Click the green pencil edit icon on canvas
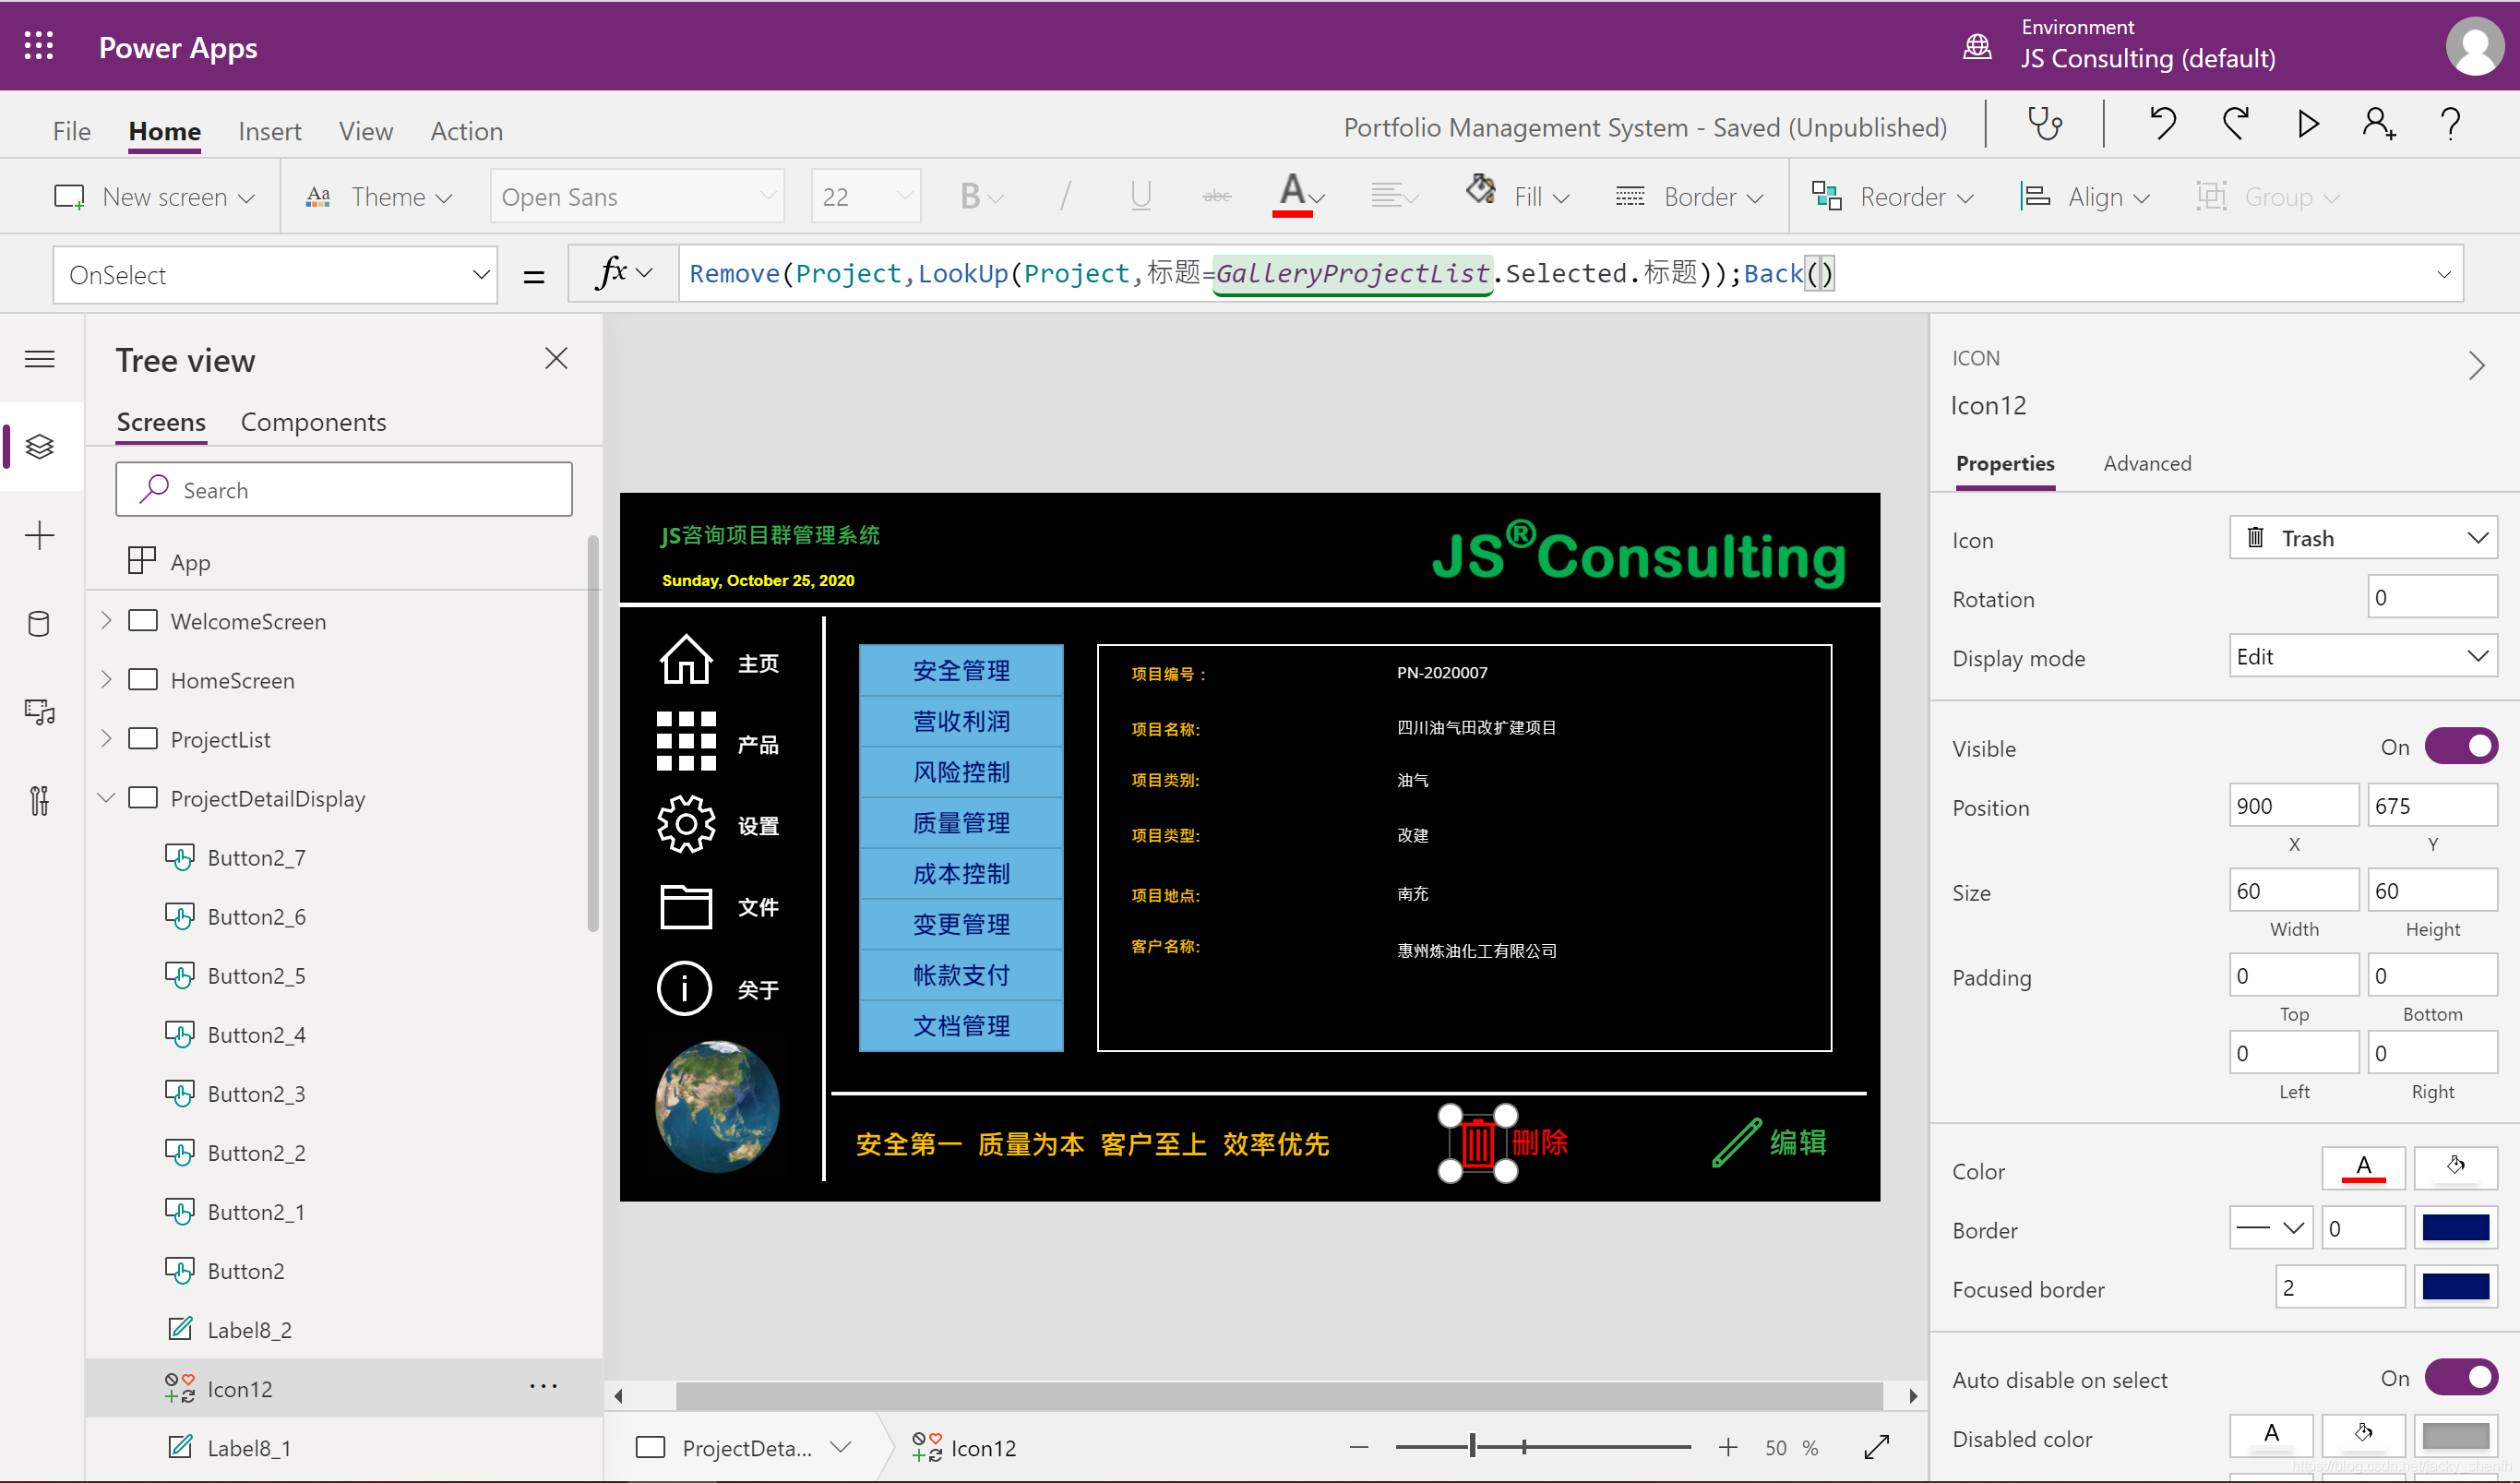The width and height of the screenshot is (2520, 1483). pyautogui.click(x=1737, y=1143)
